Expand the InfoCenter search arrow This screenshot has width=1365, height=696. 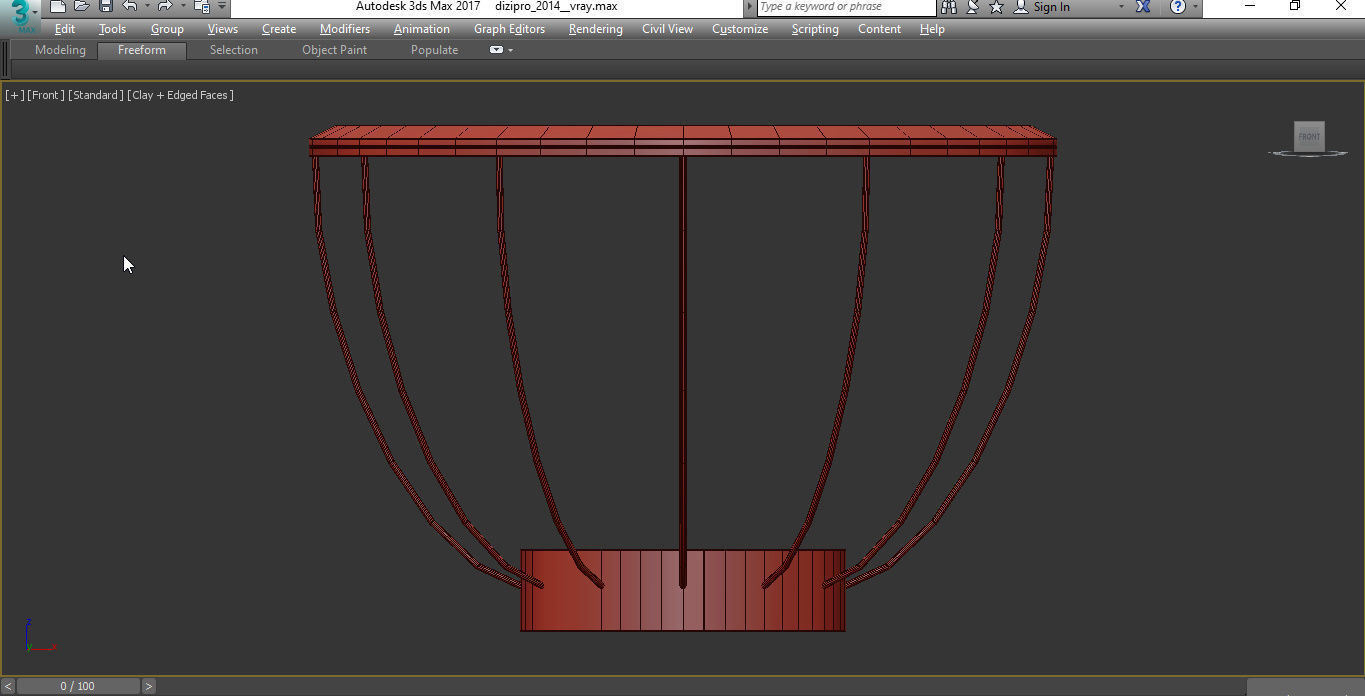click(750, 7)
